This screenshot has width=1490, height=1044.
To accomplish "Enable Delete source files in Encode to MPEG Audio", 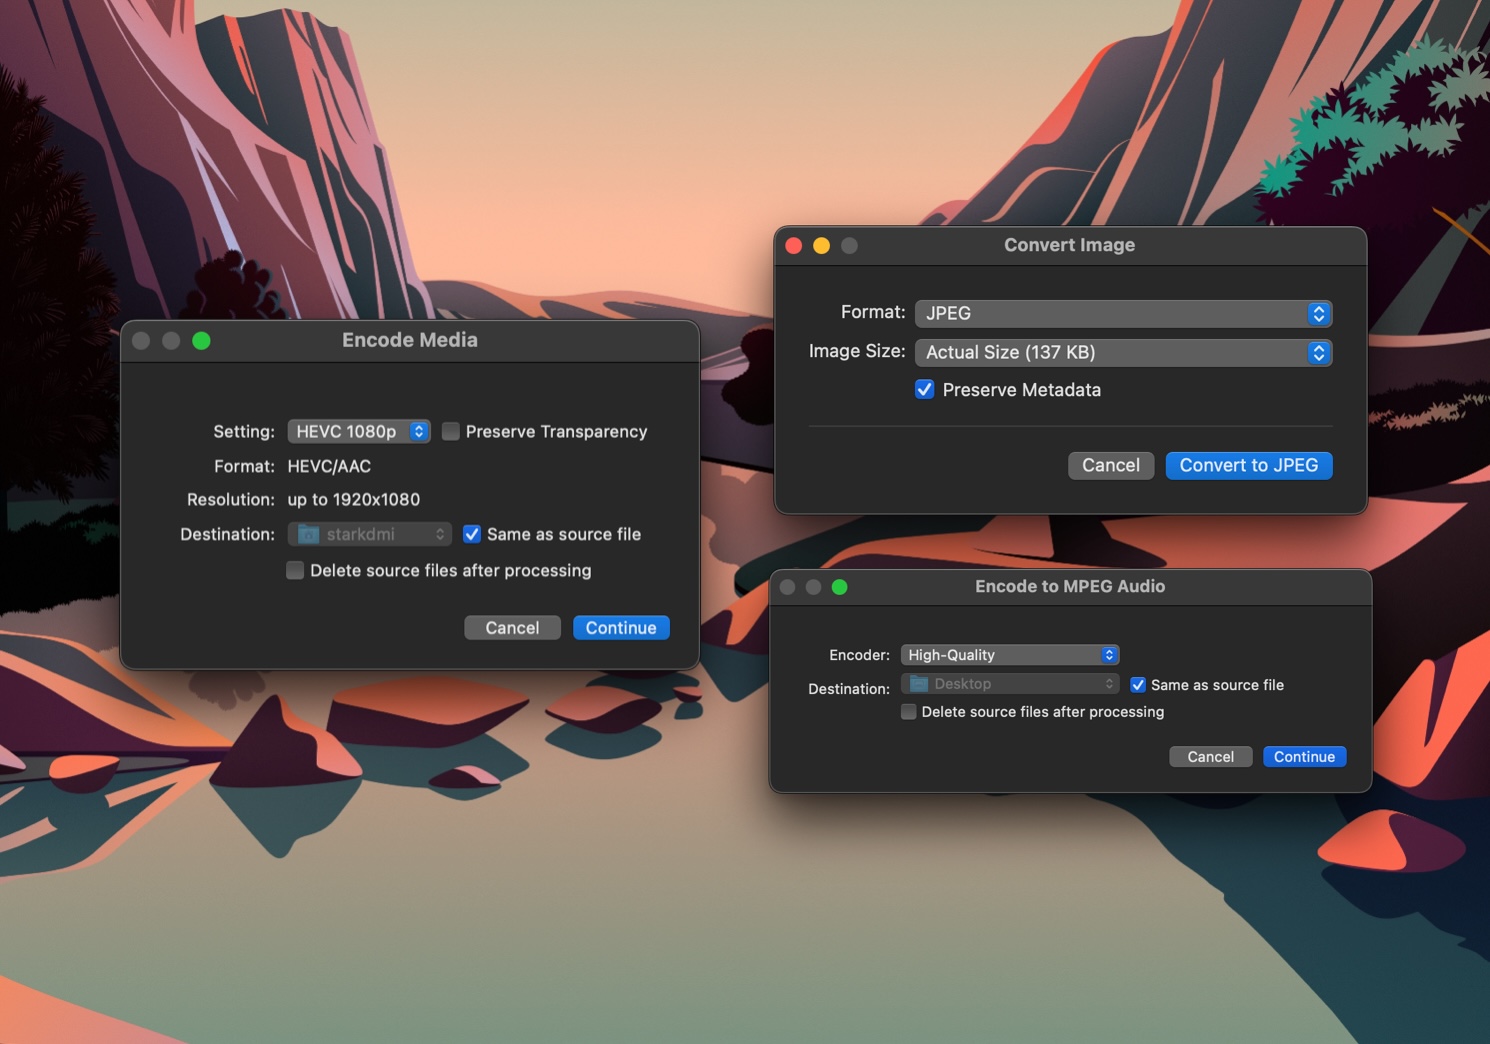I will click(x=908, y=711).
